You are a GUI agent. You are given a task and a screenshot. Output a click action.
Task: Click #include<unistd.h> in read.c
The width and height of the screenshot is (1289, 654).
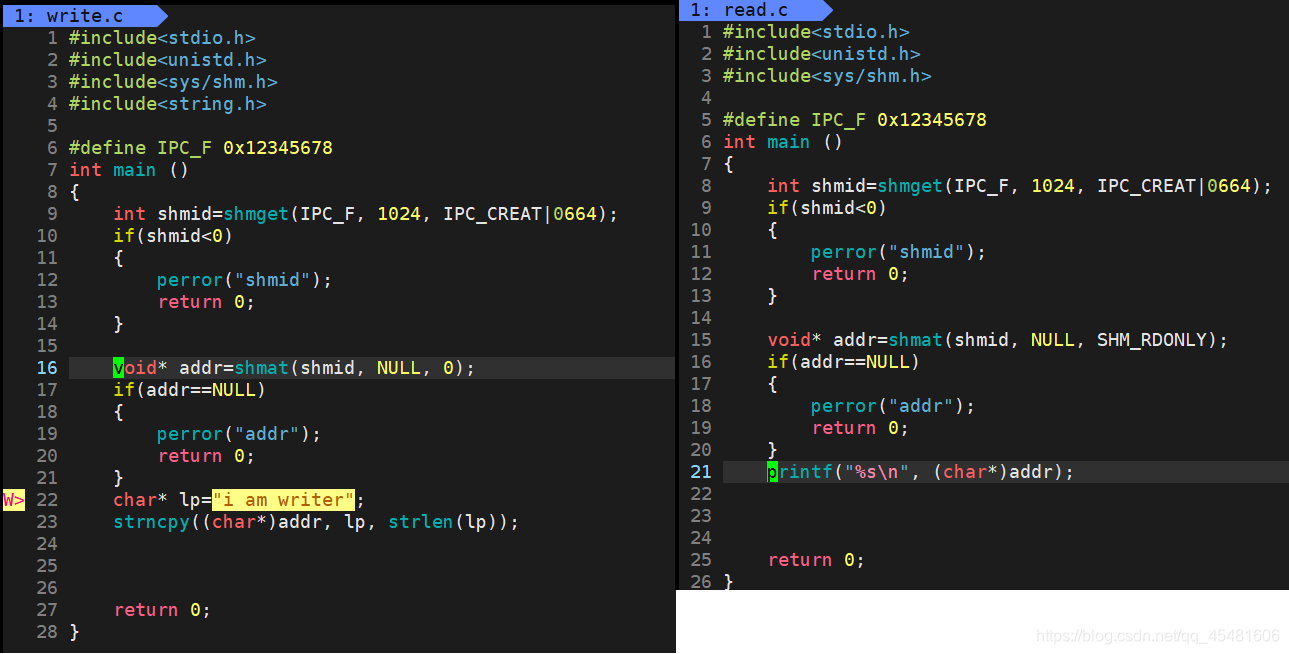tap(822, 54)
